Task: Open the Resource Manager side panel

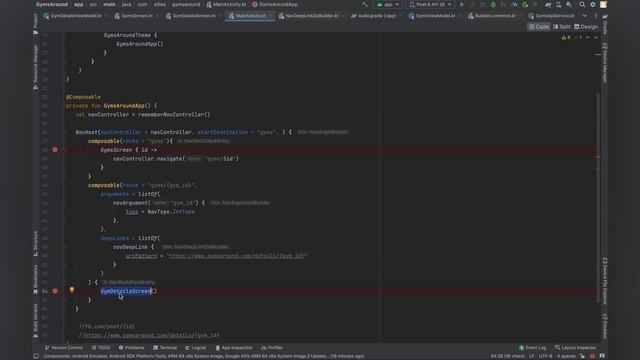Action: coord(36,67)
